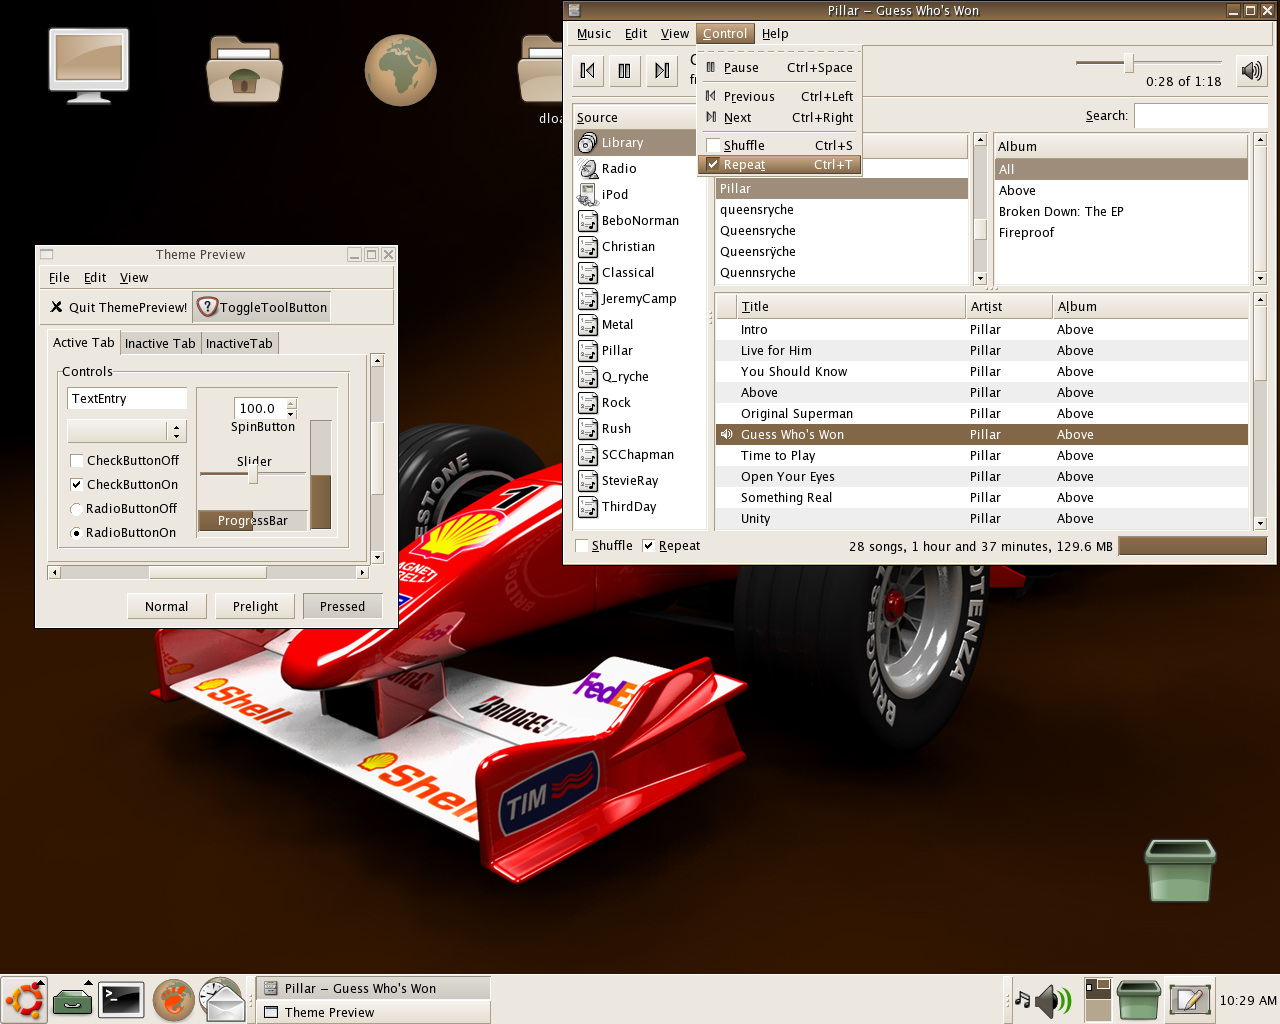The height and width of the screenshot is (1024, 1280).
Task: Click the panel trash applet
Action: (x=1138, y=999)
